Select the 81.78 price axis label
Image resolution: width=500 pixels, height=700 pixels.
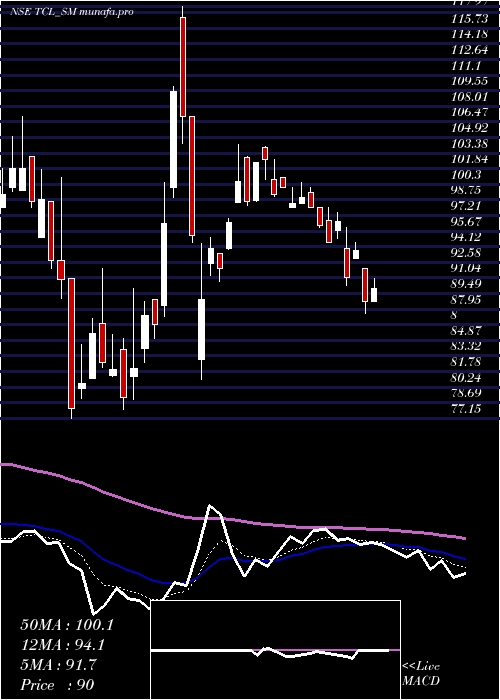tap(467, 362)
